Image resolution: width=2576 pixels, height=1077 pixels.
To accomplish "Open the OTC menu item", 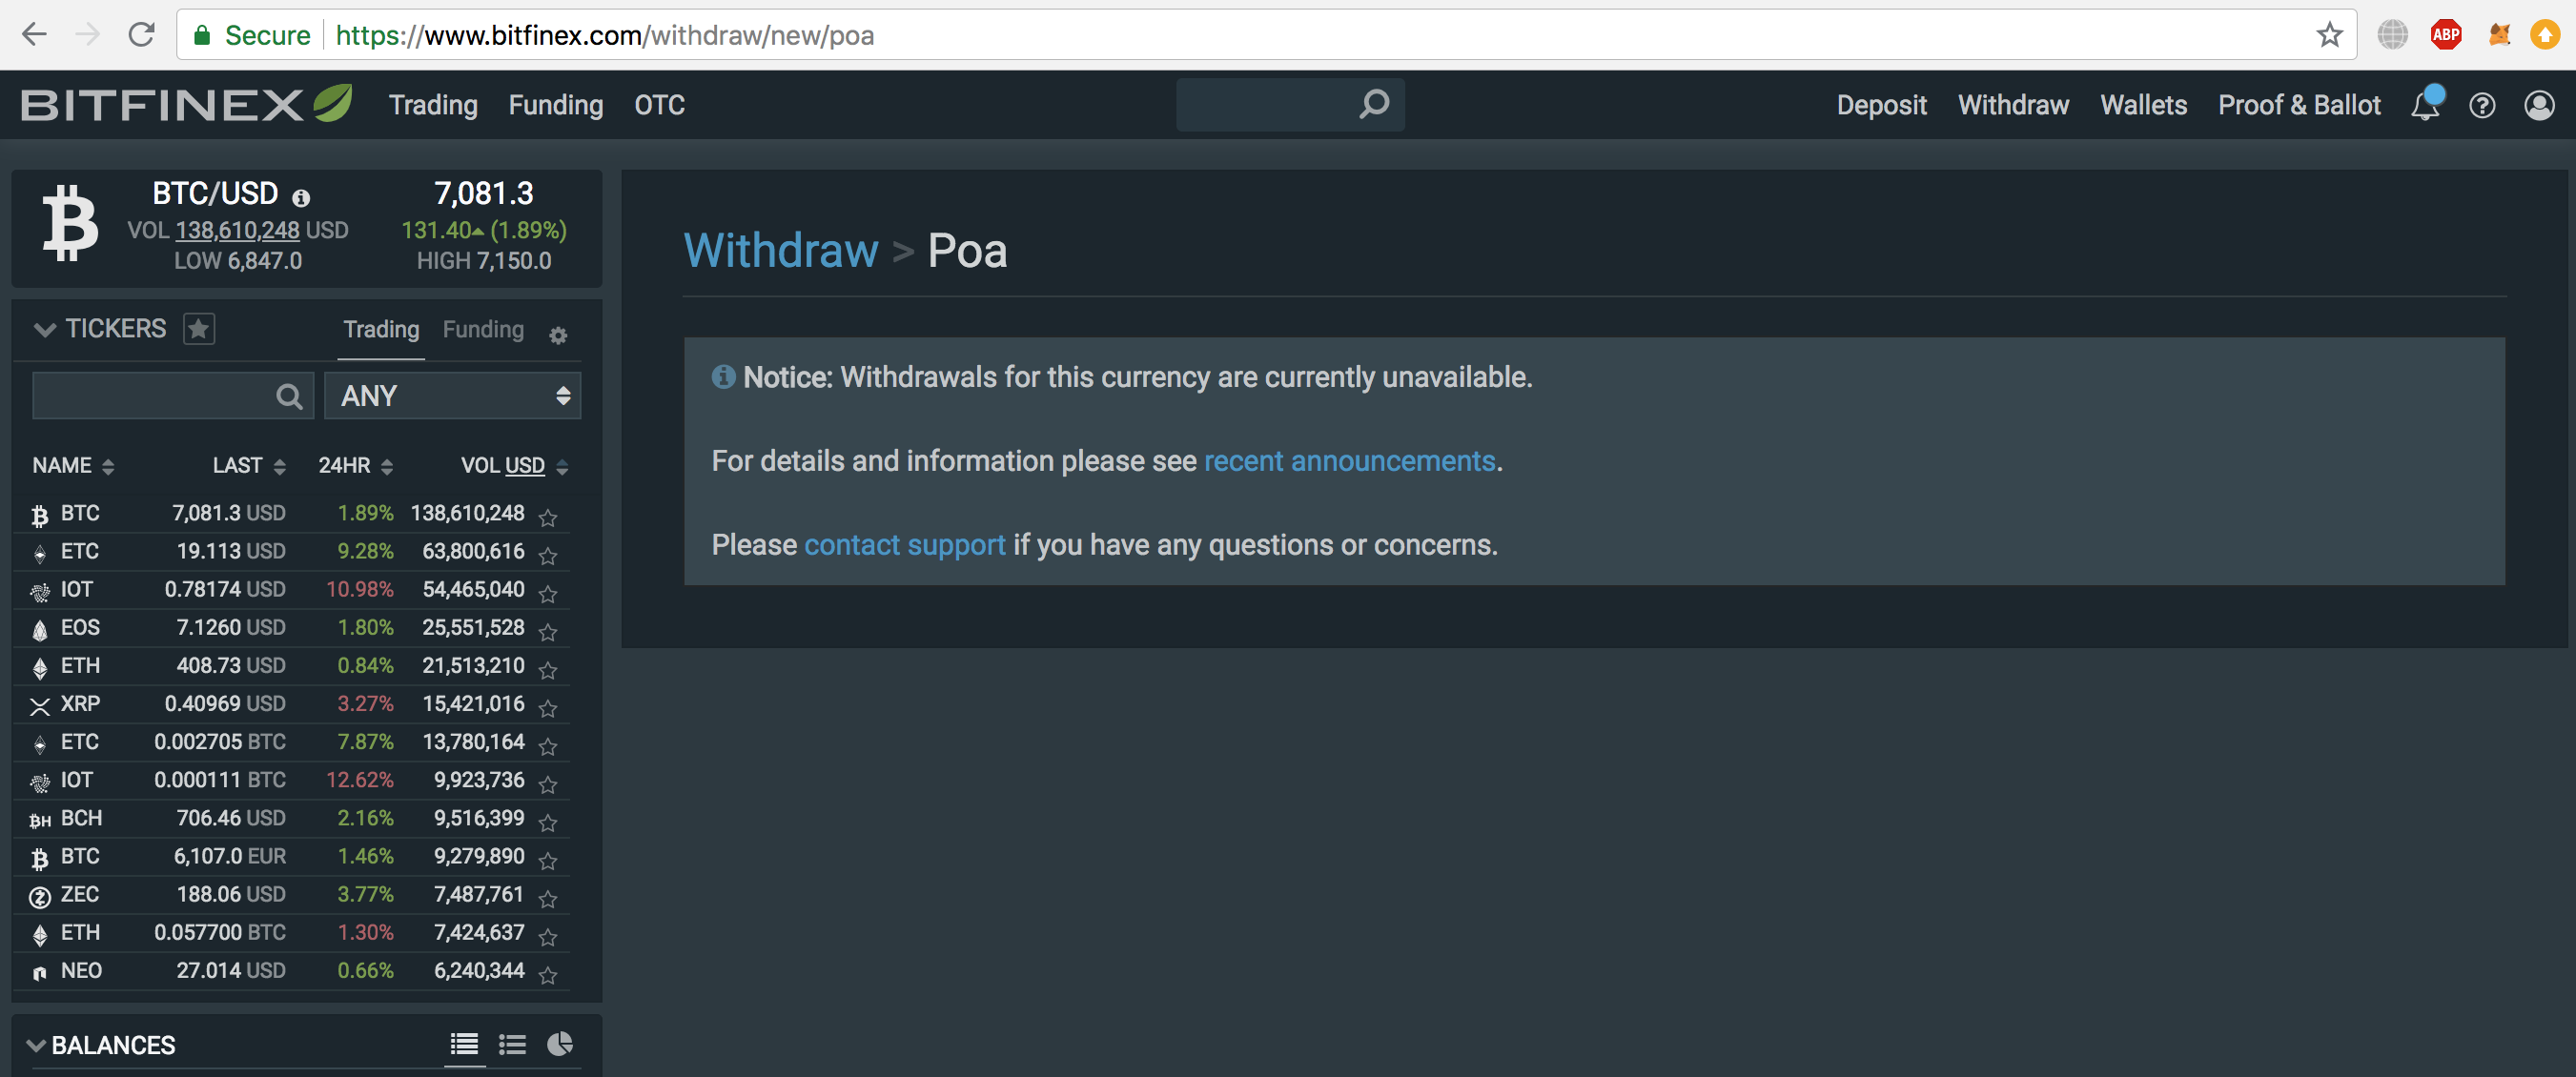I will pyautogui.click(x=660, y=105).
